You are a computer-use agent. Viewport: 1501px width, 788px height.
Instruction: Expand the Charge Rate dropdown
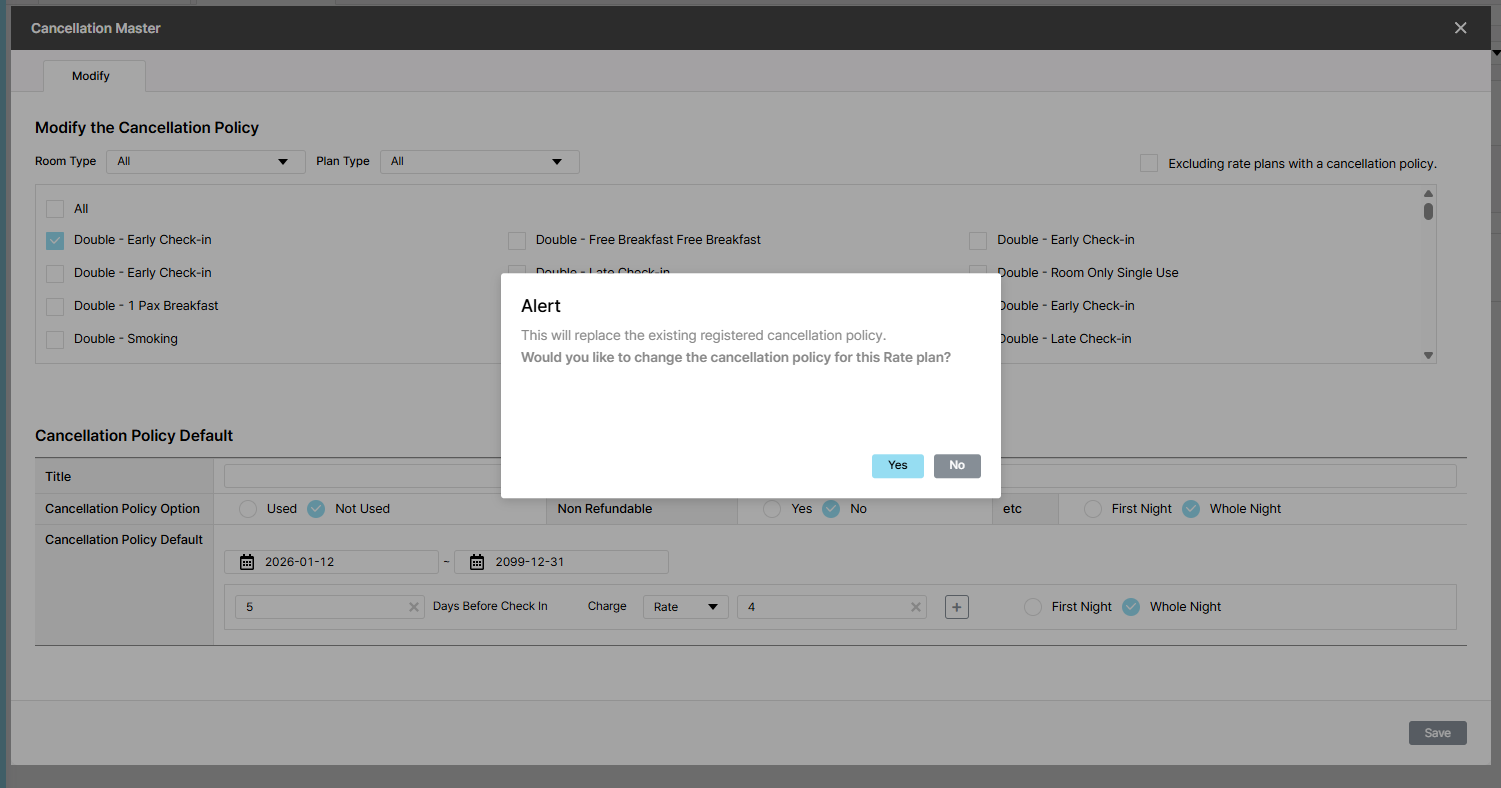685,607
